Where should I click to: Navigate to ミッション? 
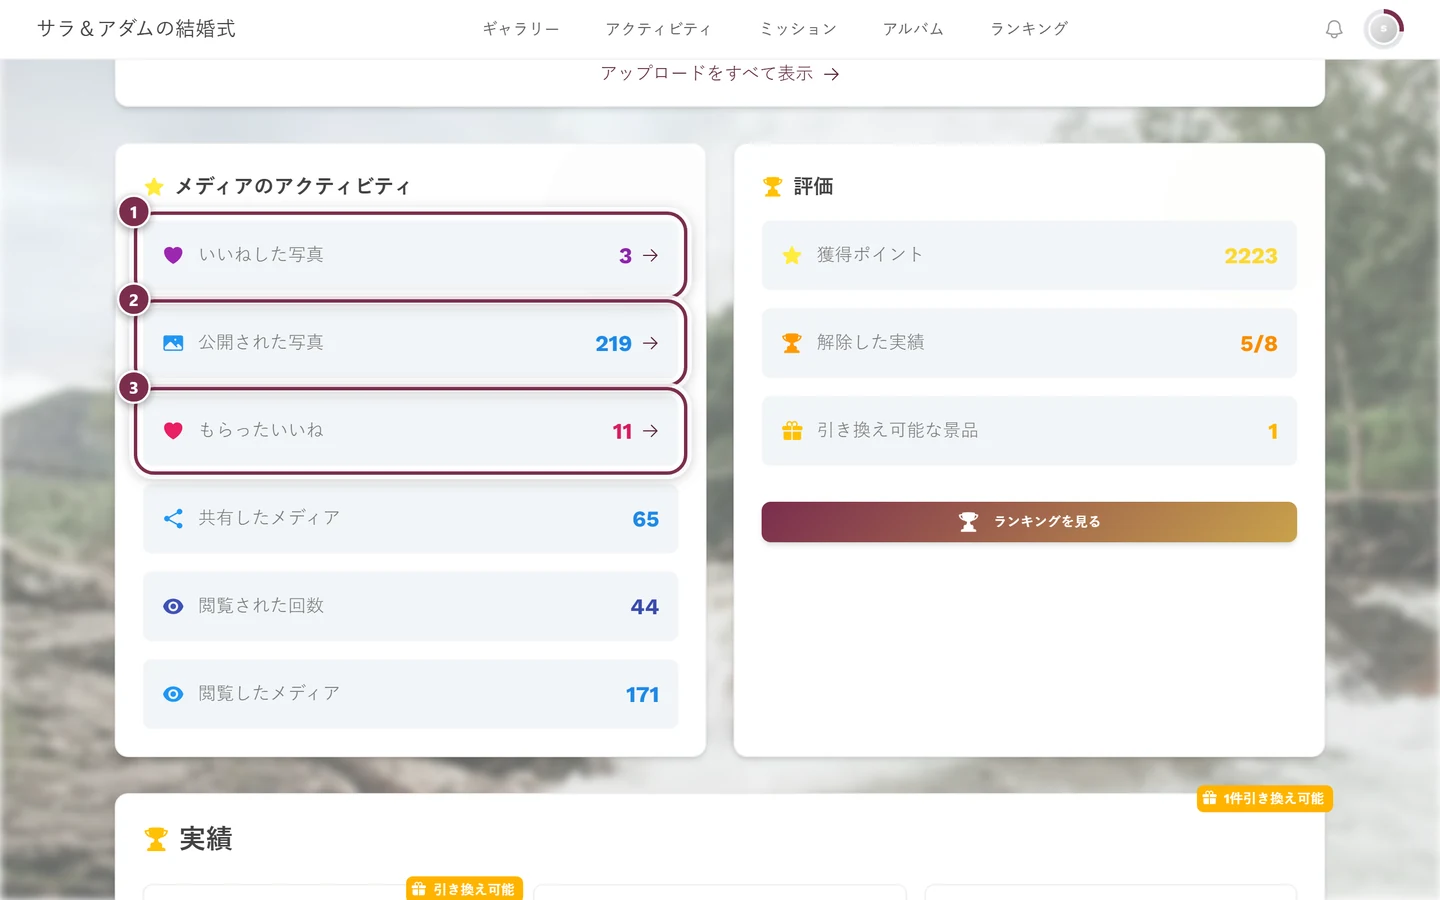tap(798, 29)
